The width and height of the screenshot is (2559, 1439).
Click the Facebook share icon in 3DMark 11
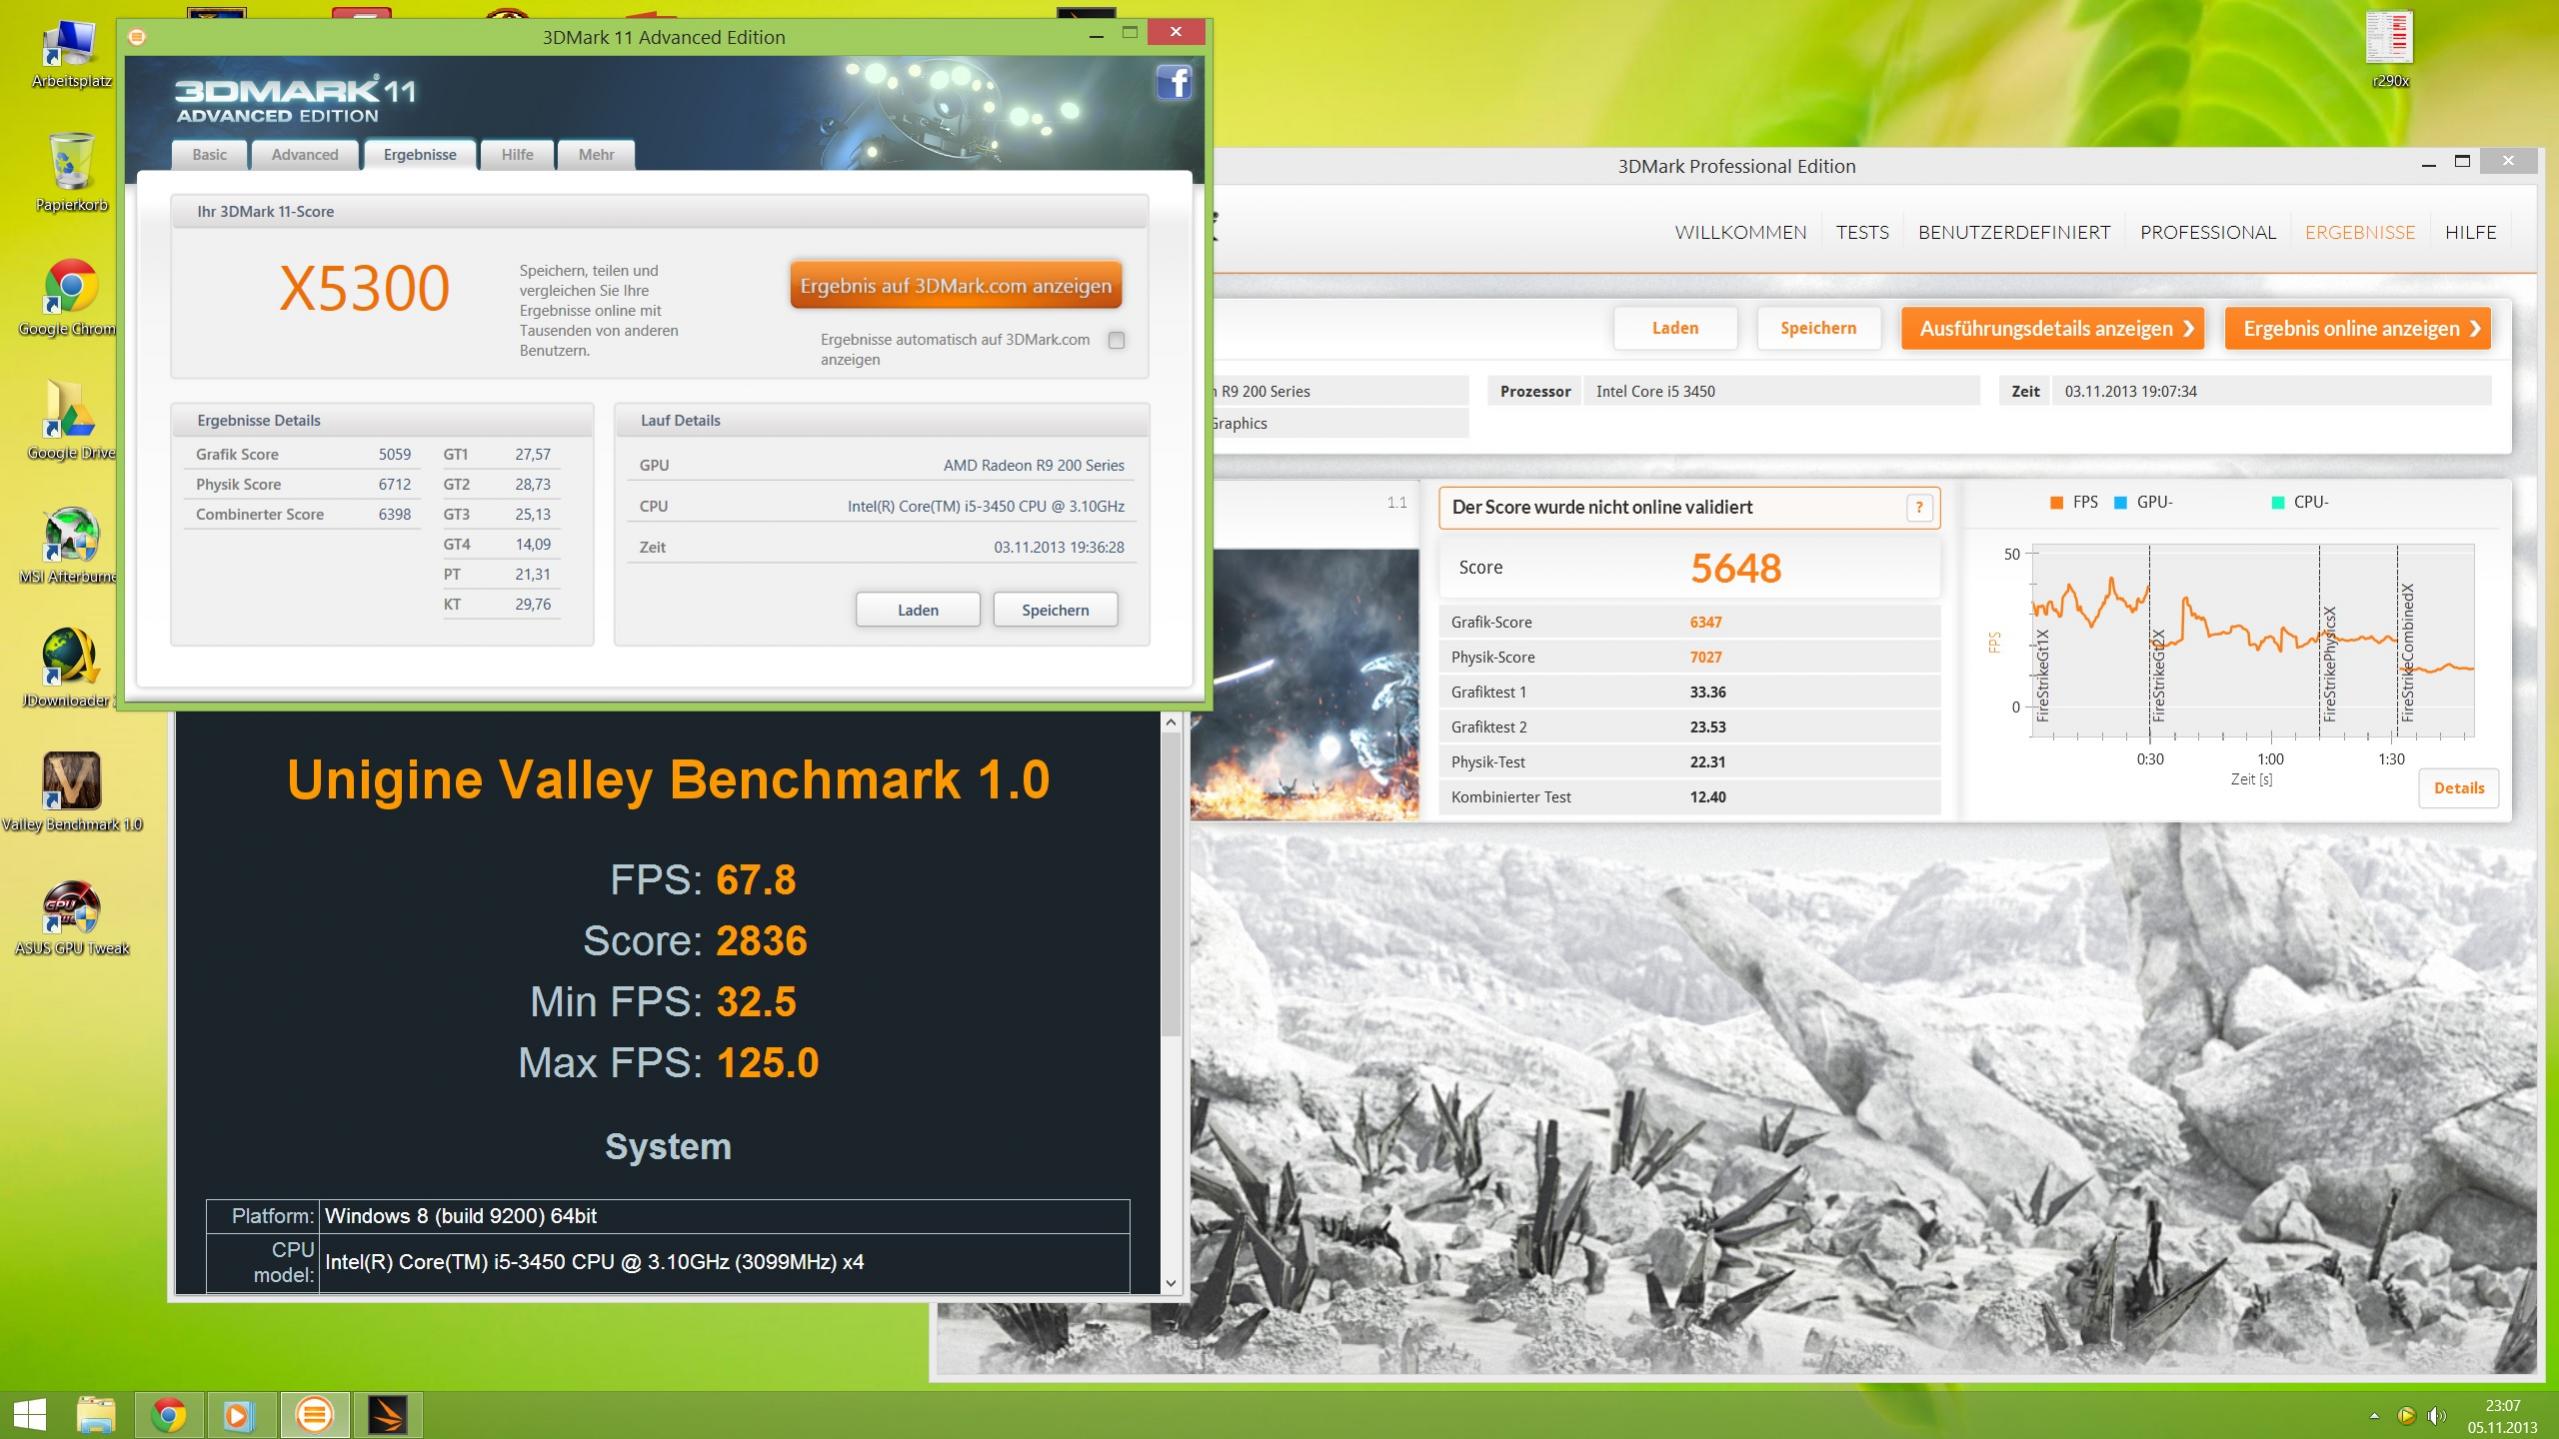pyautogui.click(x=1174, y=82)
